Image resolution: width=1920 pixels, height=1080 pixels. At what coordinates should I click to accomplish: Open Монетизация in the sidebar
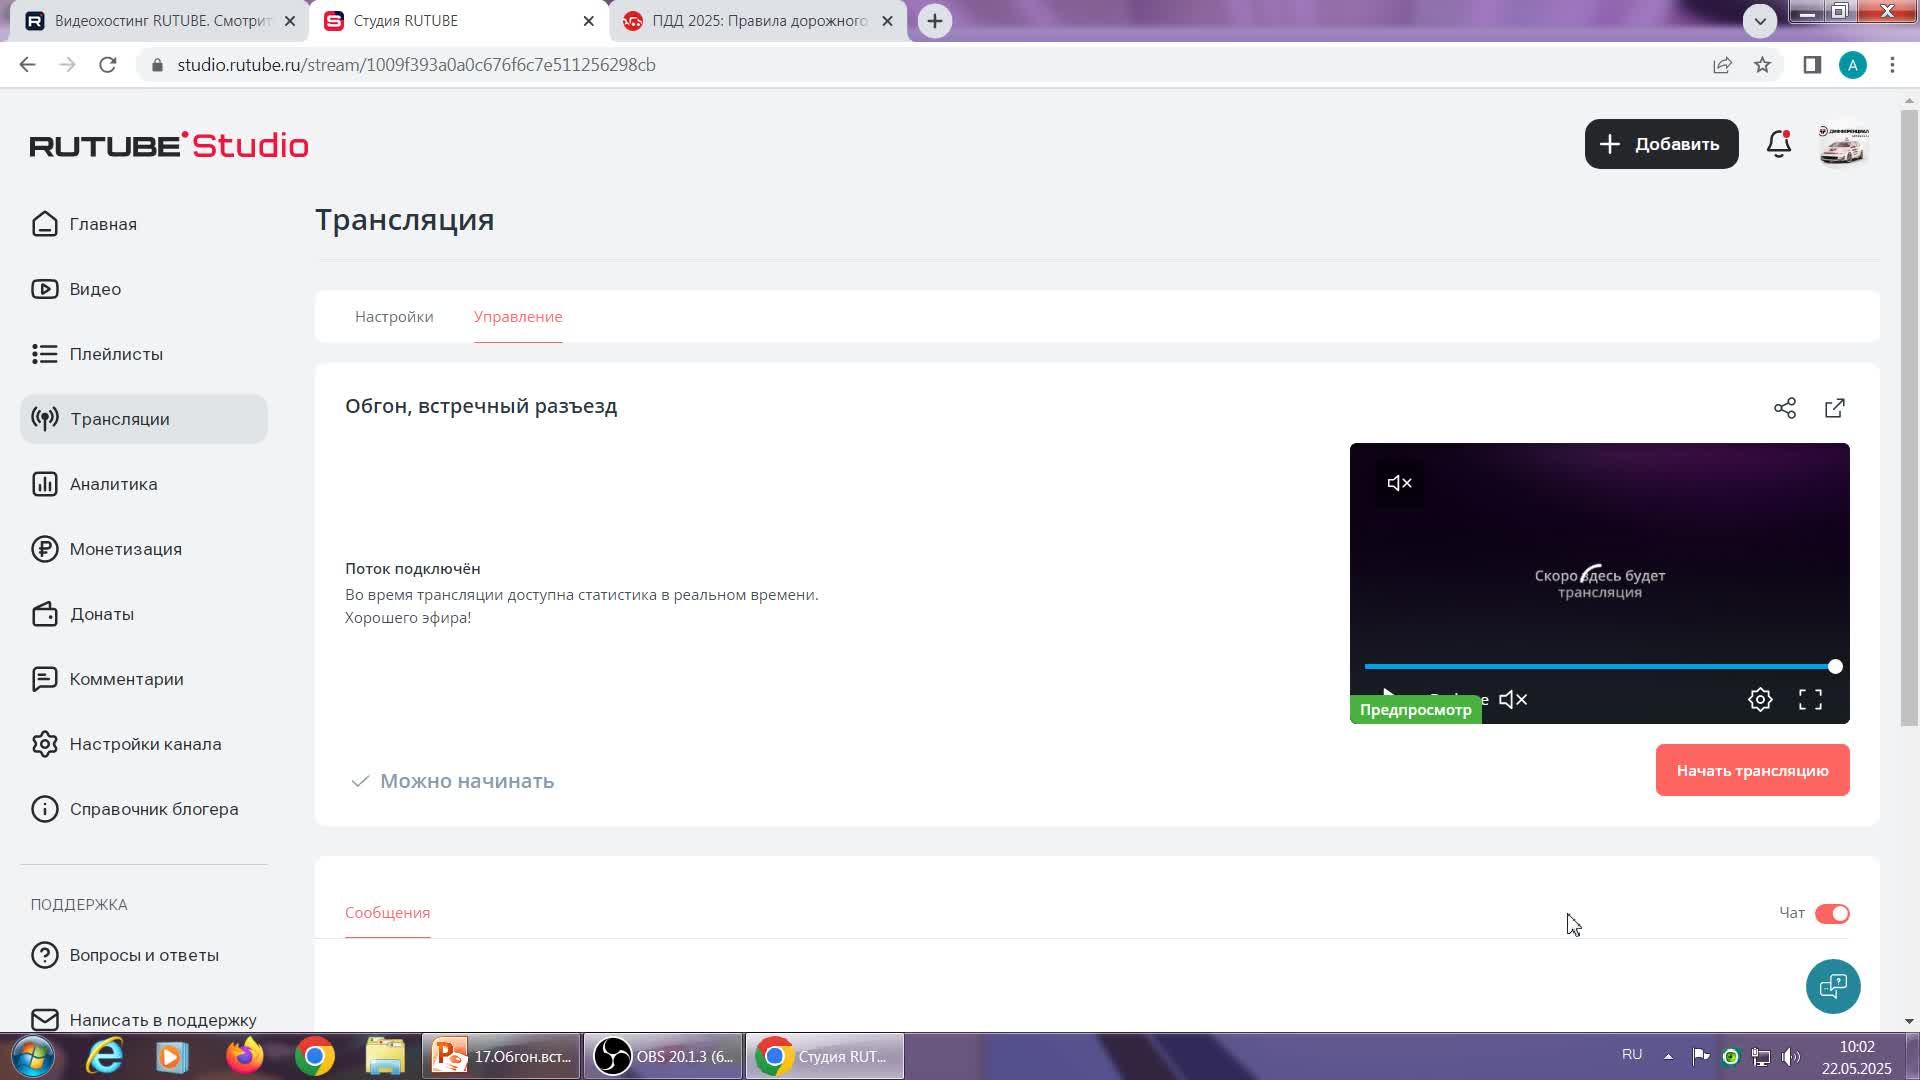(125, 549)
